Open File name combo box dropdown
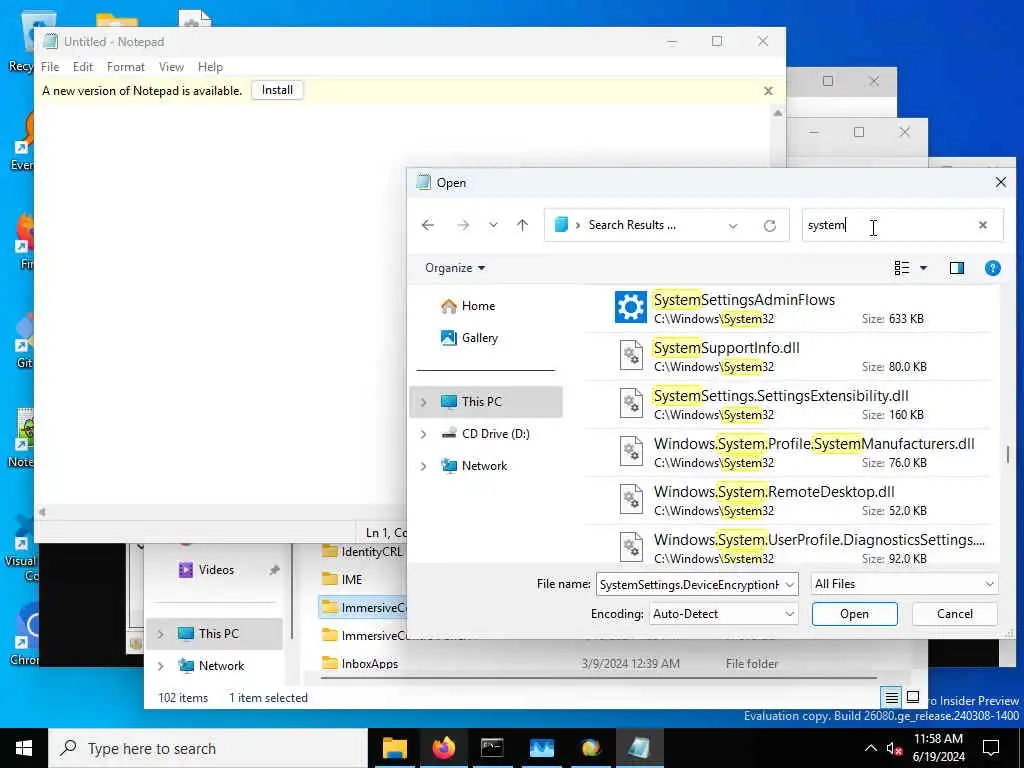 coord(790,584)
